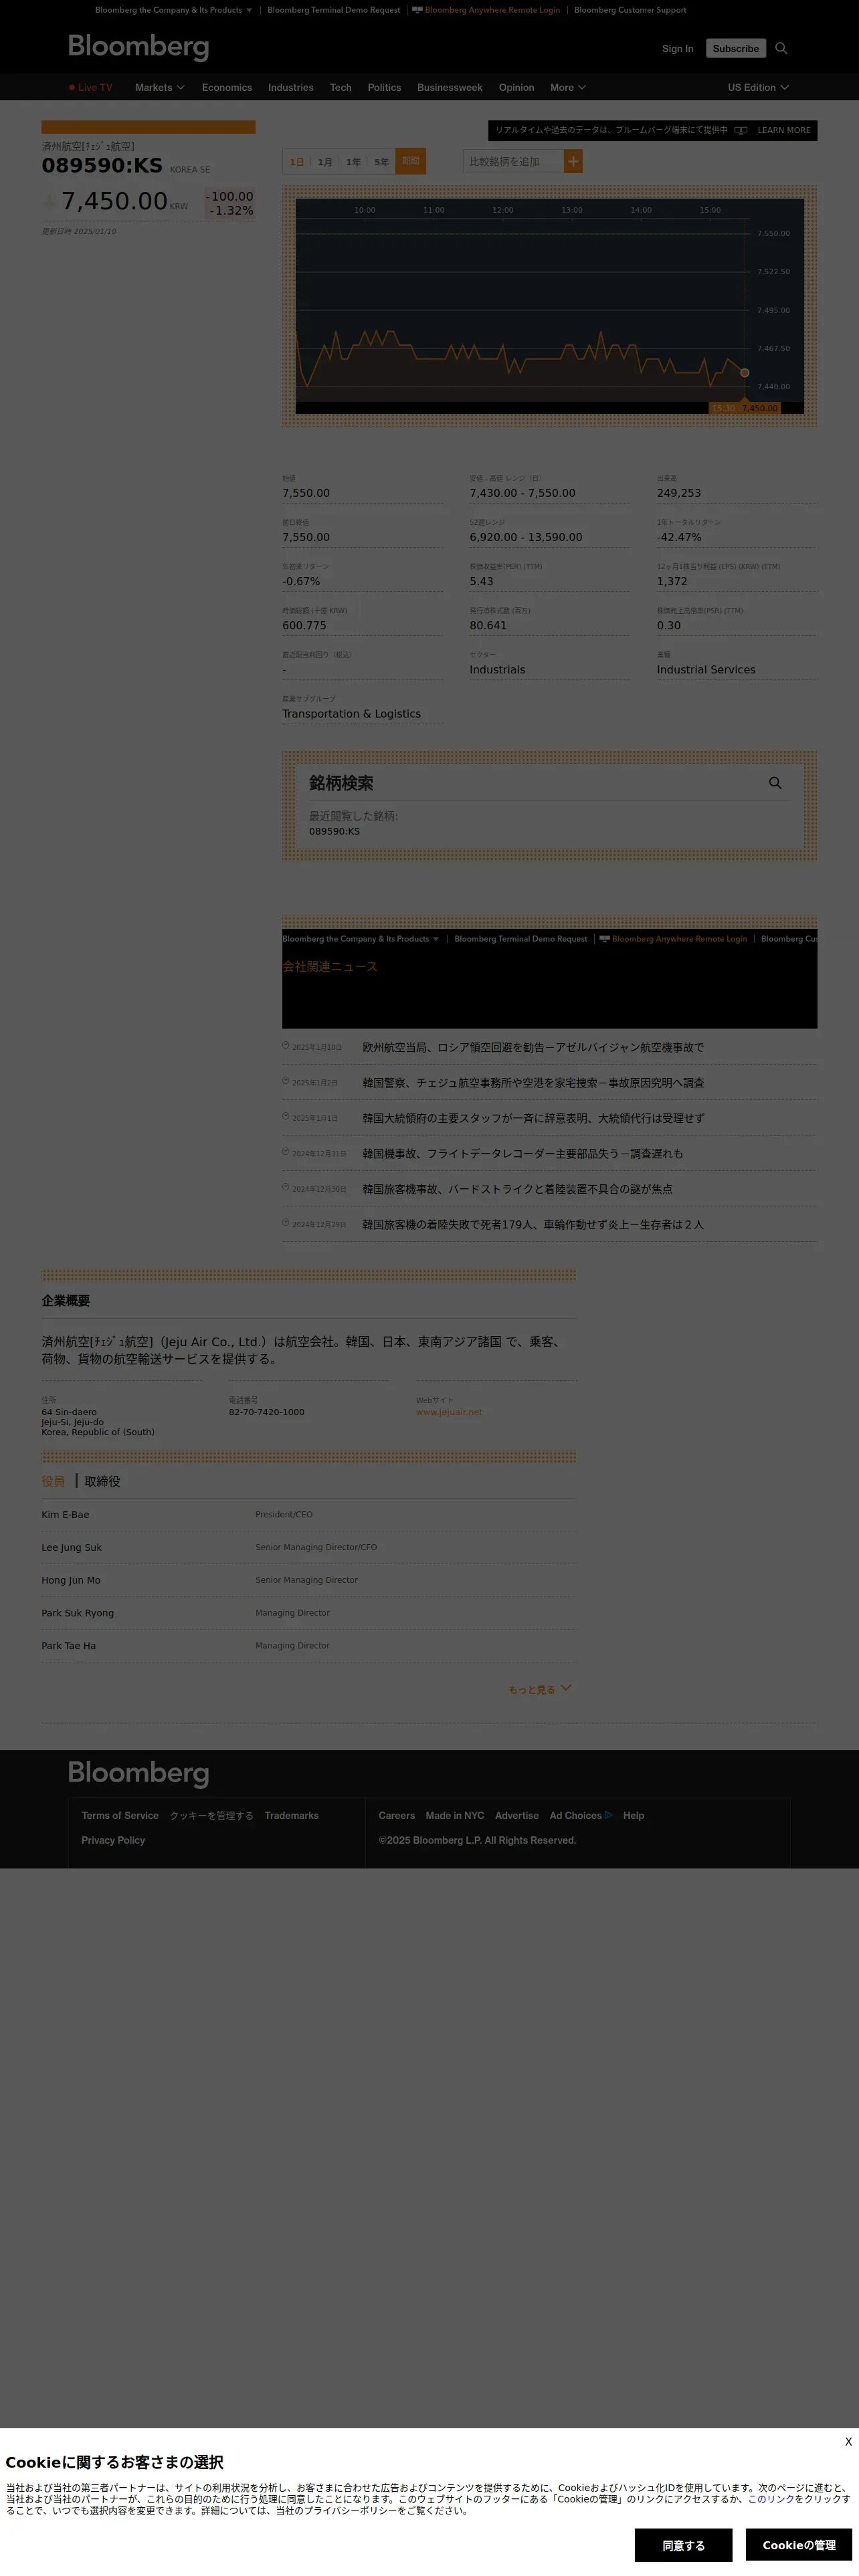Click LEARN MORE in the terminal banner
This screenshot has width=859, height=2576.
784,130
